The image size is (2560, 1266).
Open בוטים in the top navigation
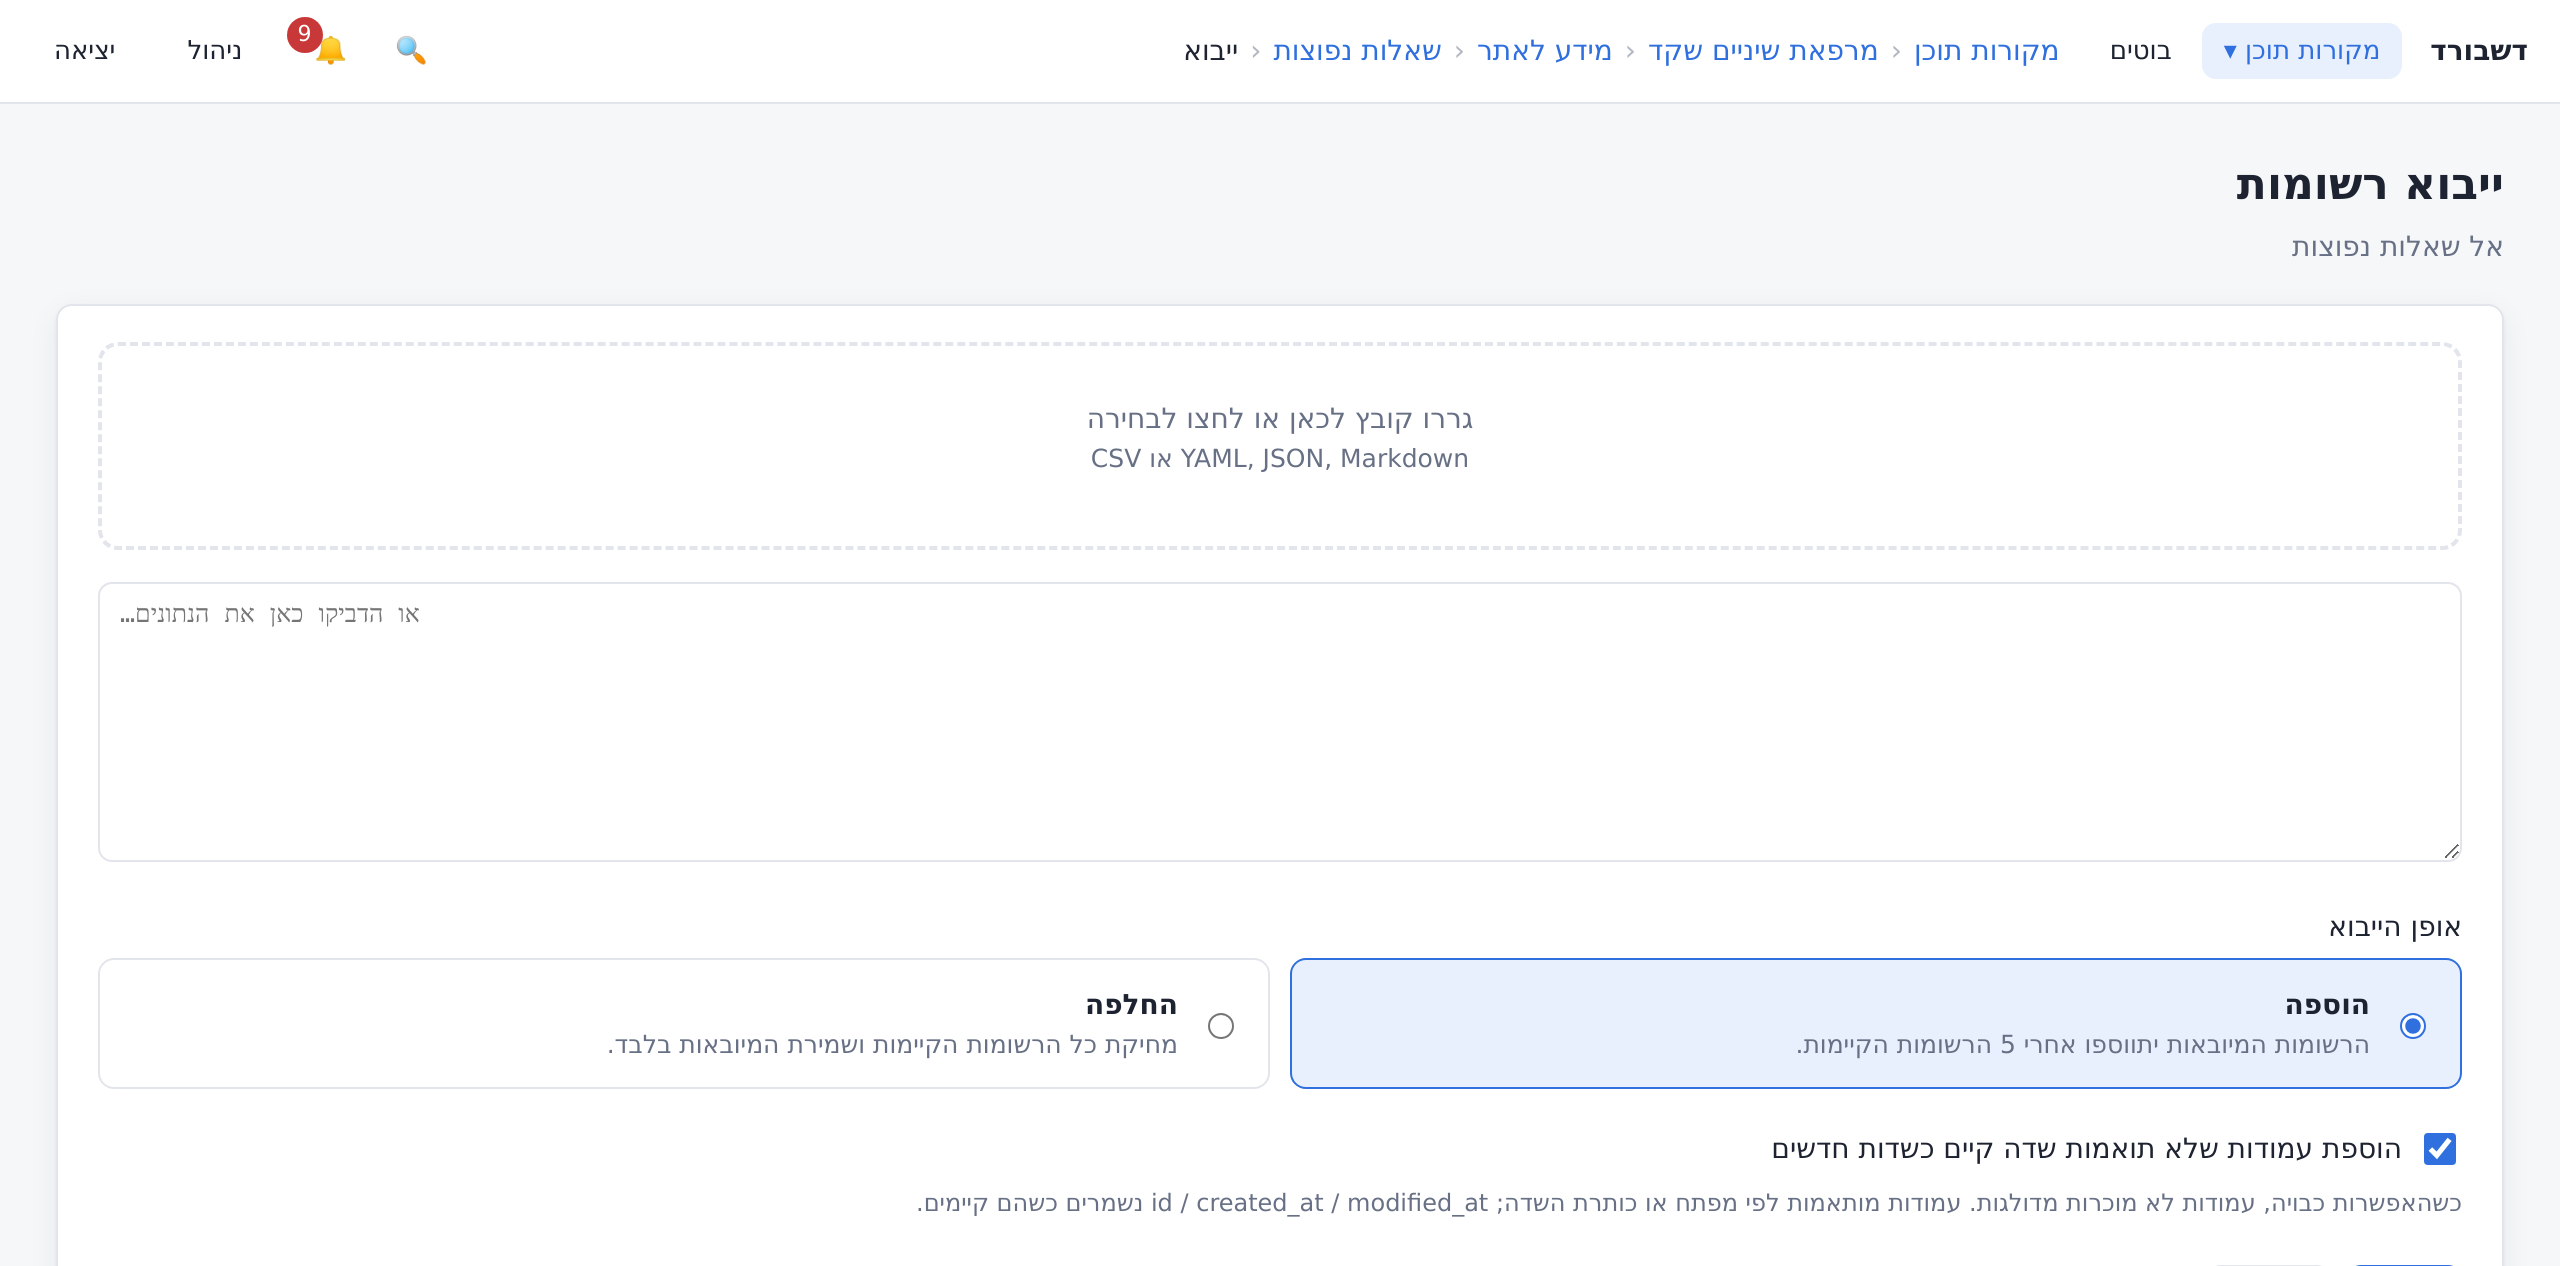[x=2141, y=51]
